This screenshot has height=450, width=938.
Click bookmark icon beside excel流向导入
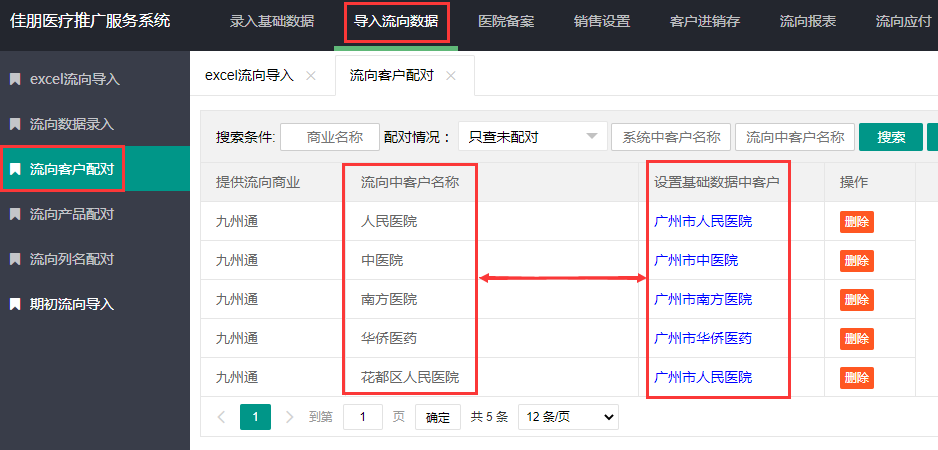point(15,79)
